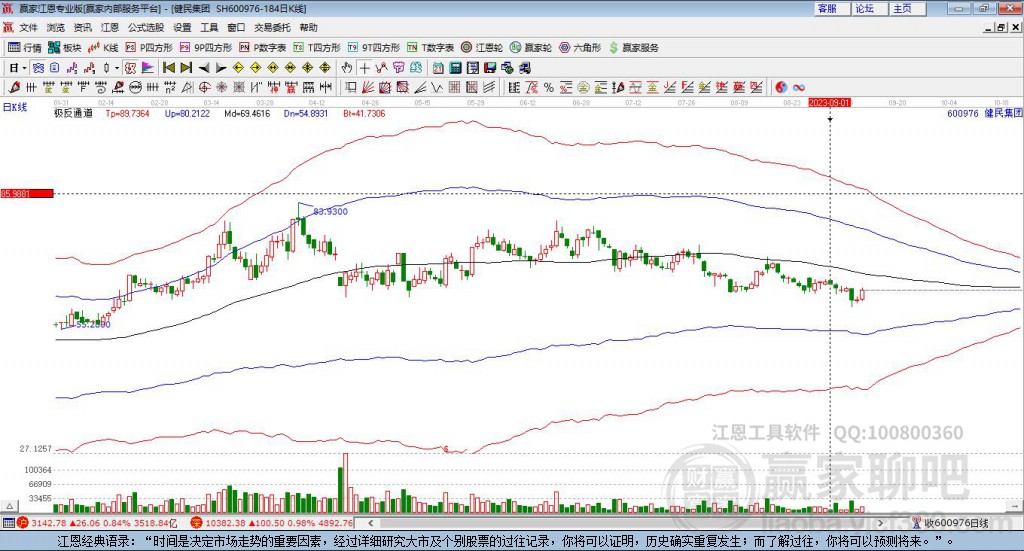Image resolution: width=1024 pixels, height=551 pixels.
Task: Click the red-blue yin-yang icon
Action: point(780,87)
